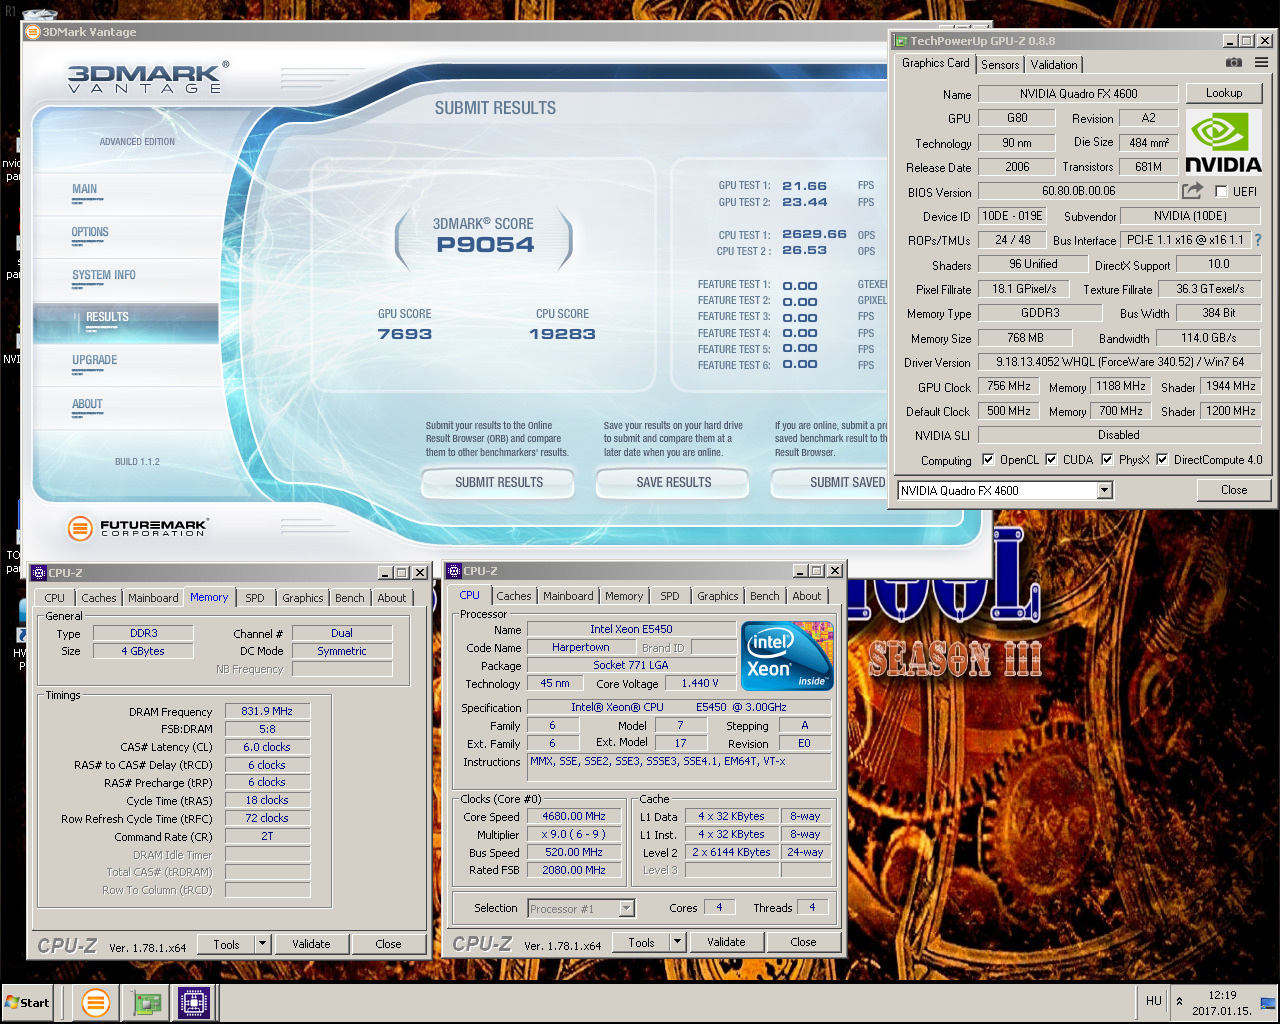Show hidden tray icons arrow
This screenshot has width=1280, height=1024.
click(x=1179, y=1001)
